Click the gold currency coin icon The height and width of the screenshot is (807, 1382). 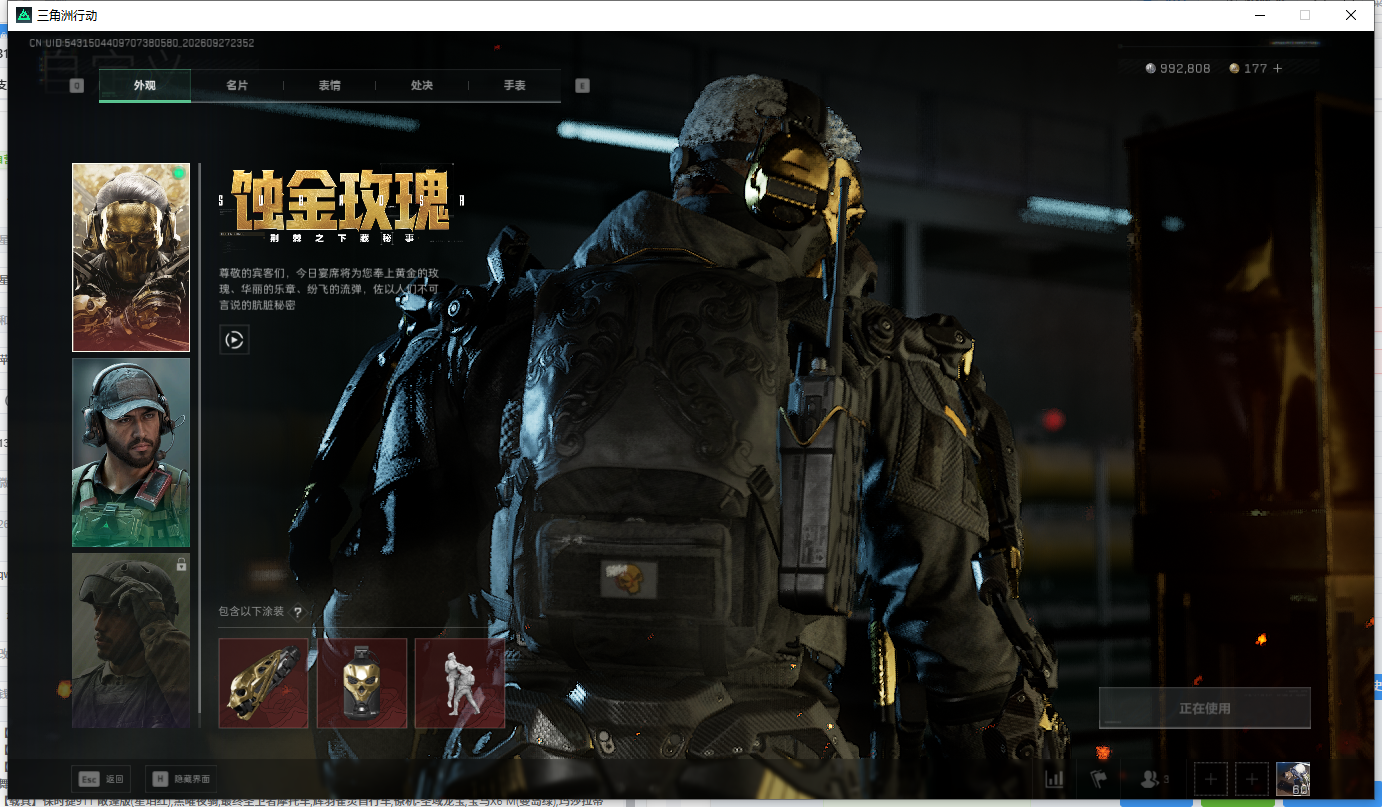click(1234, 69)
